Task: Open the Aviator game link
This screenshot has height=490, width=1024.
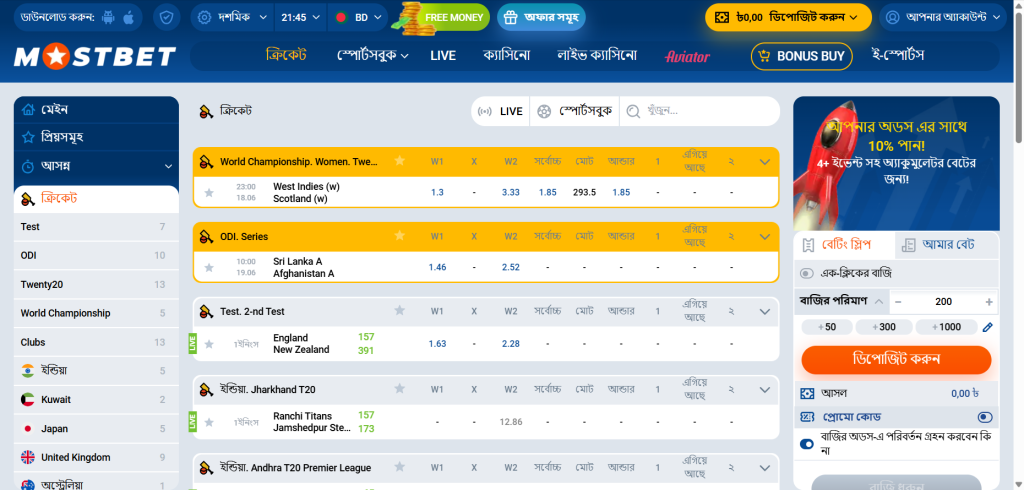Action: pyautogui.click(x=687, y=57)
